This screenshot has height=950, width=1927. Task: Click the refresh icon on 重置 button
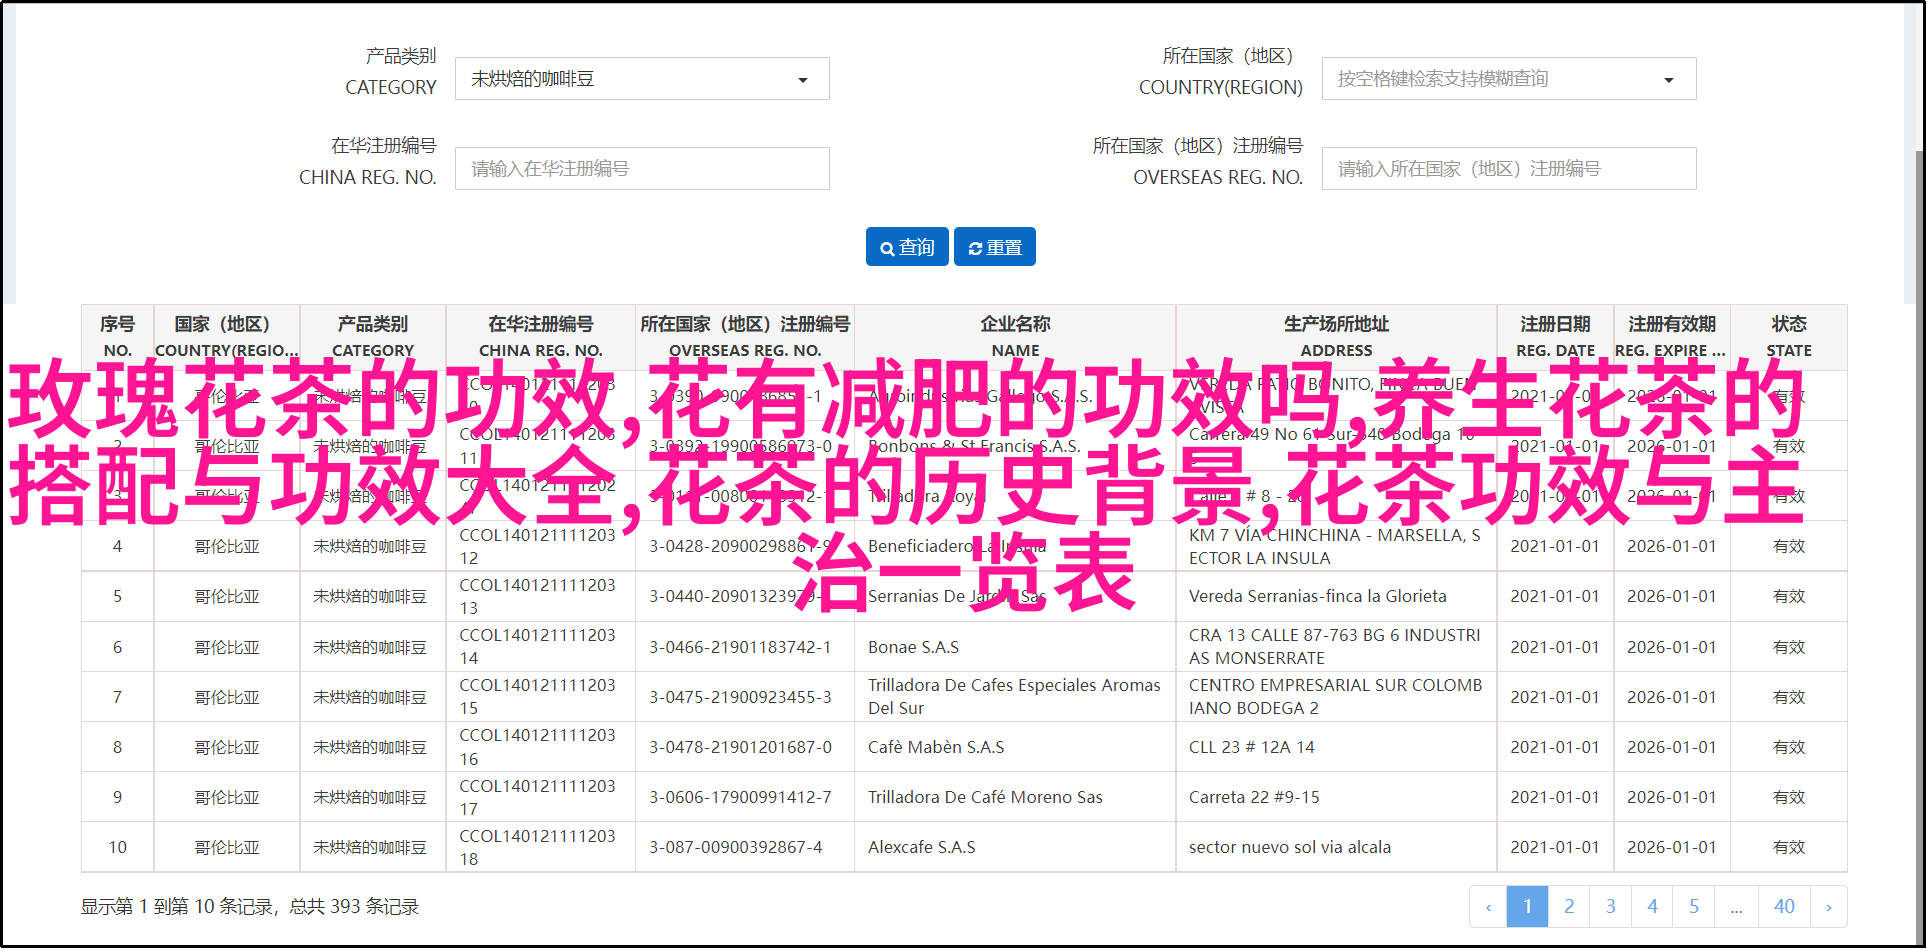tap(974, 248)
